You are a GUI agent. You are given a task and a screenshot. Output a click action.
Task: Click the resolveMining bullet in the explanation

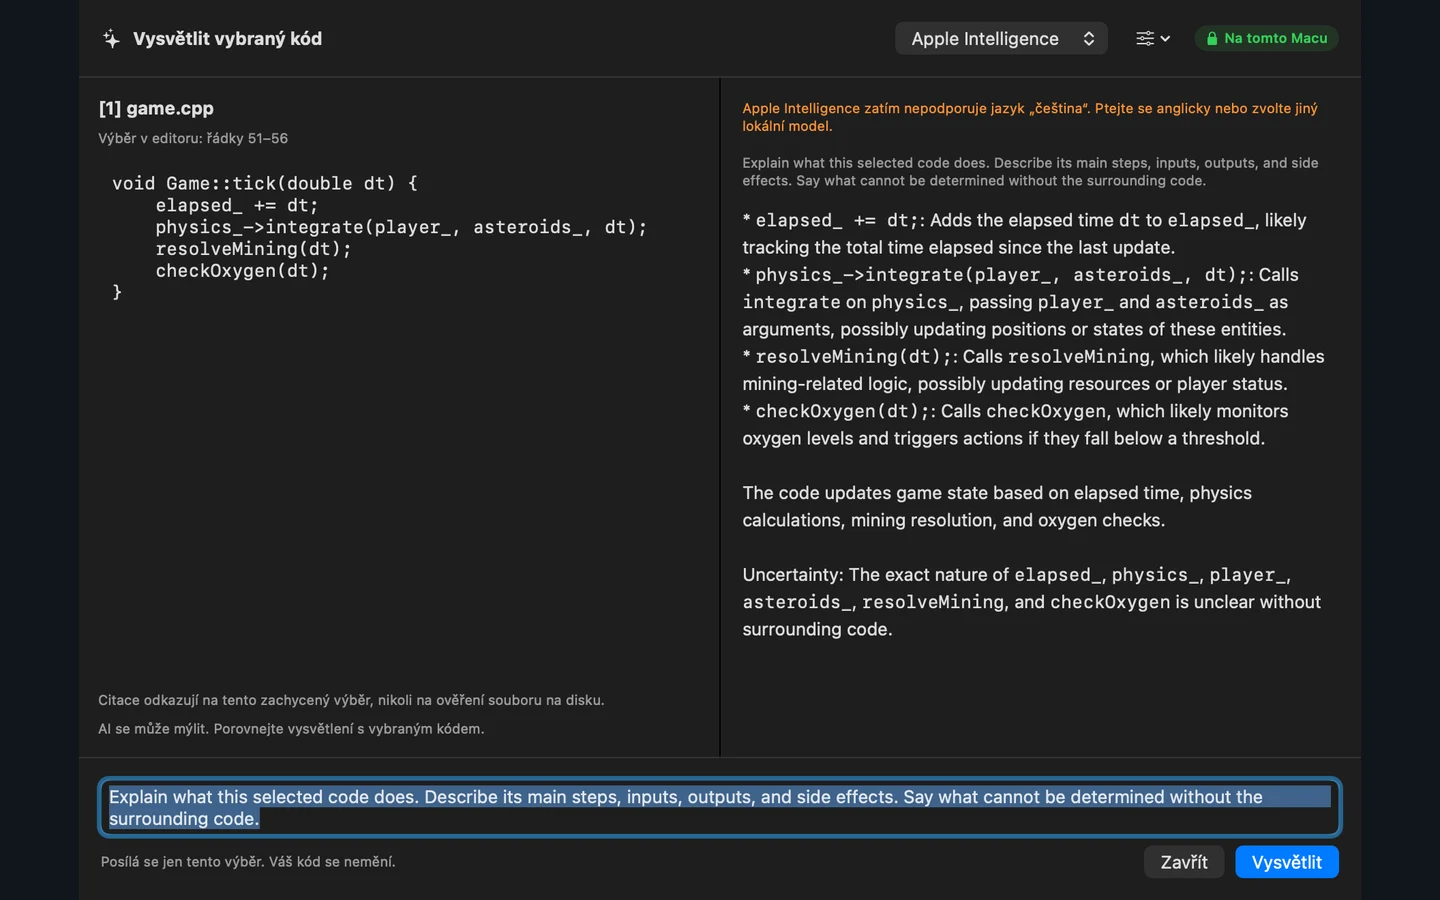(x=1033, y=370)
